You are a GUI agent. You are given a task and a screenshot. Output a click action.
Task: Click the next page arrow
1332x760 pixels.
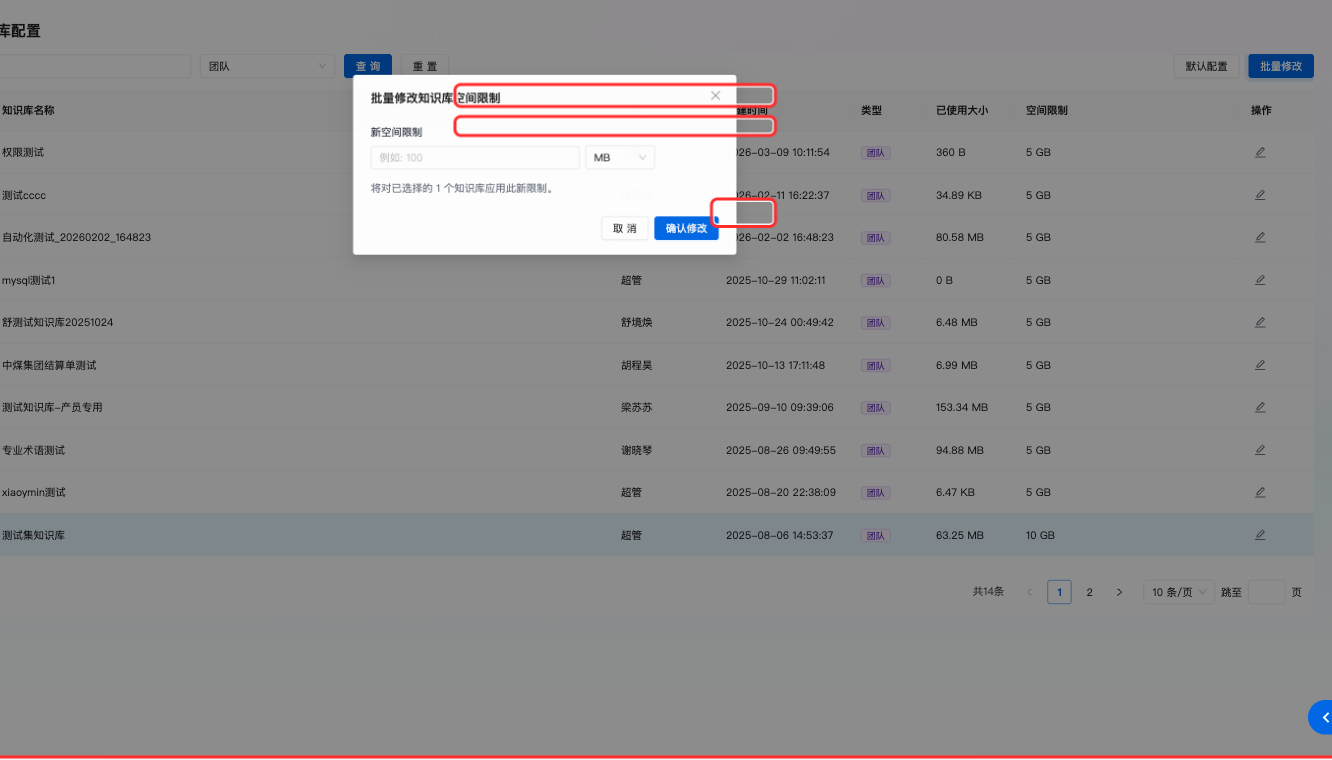click(1119, 592)
